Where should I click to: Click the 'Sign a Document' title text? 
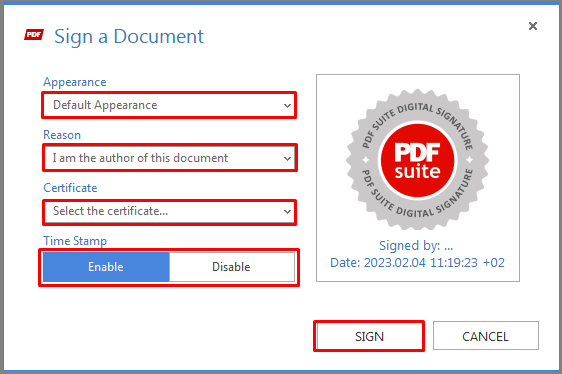pyautogui.click(x=129, y=37)
